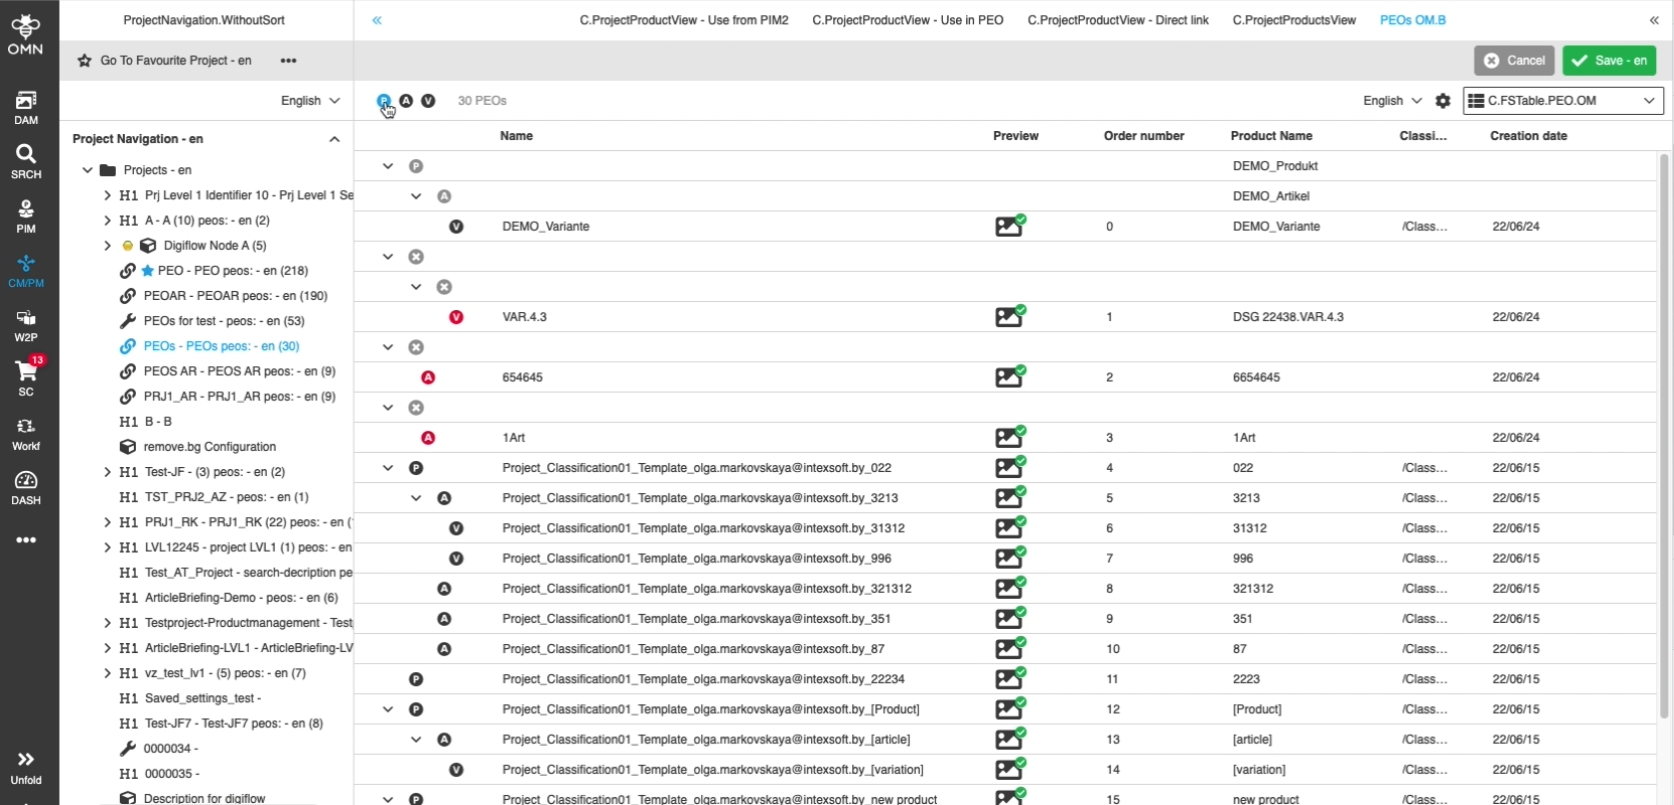Open the DASH dashboard module
This screenshot has width=1674, height=805.
[26, 488]
